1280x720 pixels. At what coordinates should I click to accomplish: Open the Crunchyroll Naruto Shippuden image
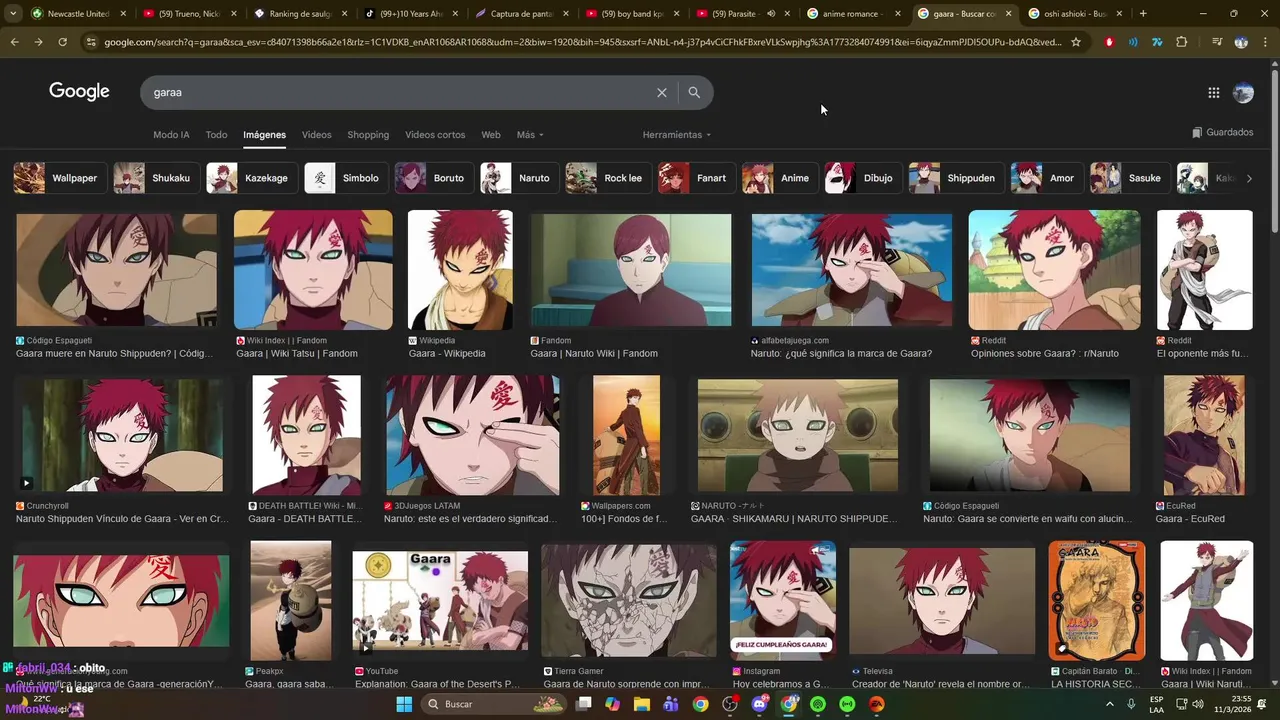122,435
